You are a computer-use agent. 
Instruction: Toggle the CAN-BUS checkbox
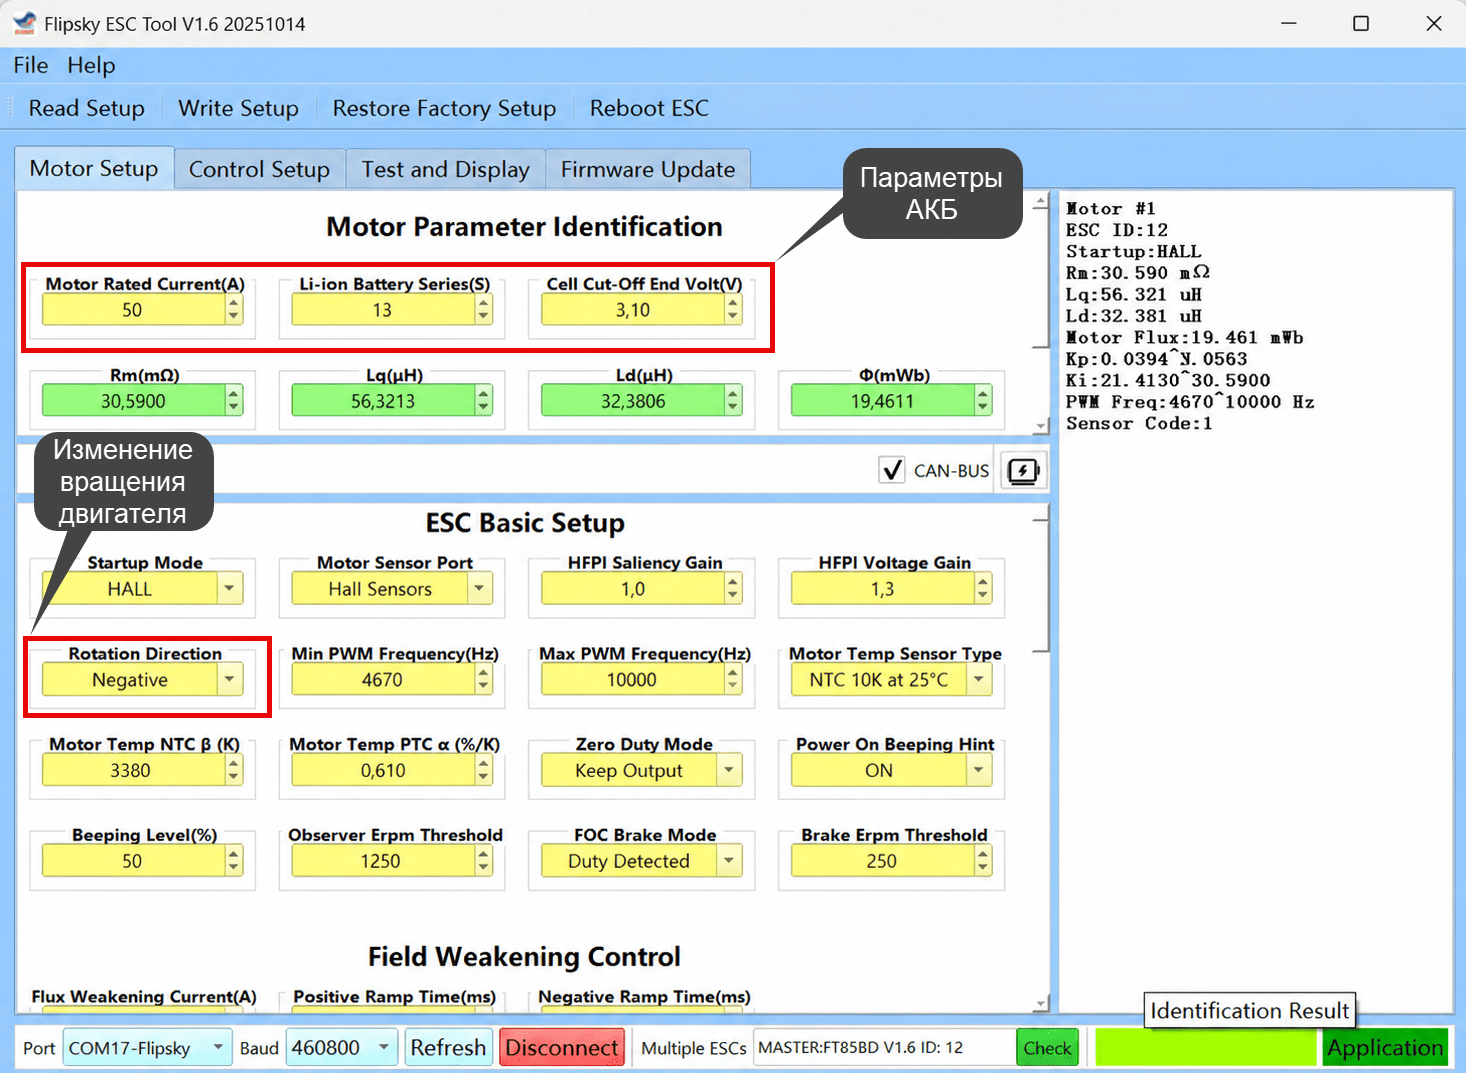891,470
